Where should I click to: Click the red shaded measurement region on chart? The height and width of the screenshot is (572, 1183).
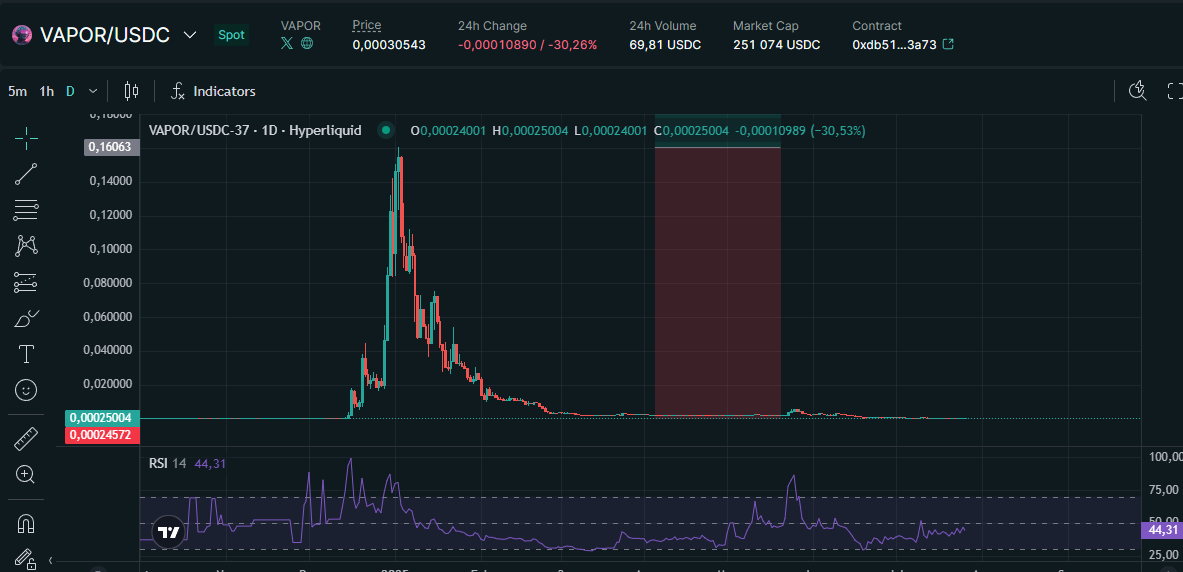pyautogui.click(x=717, y=281)
